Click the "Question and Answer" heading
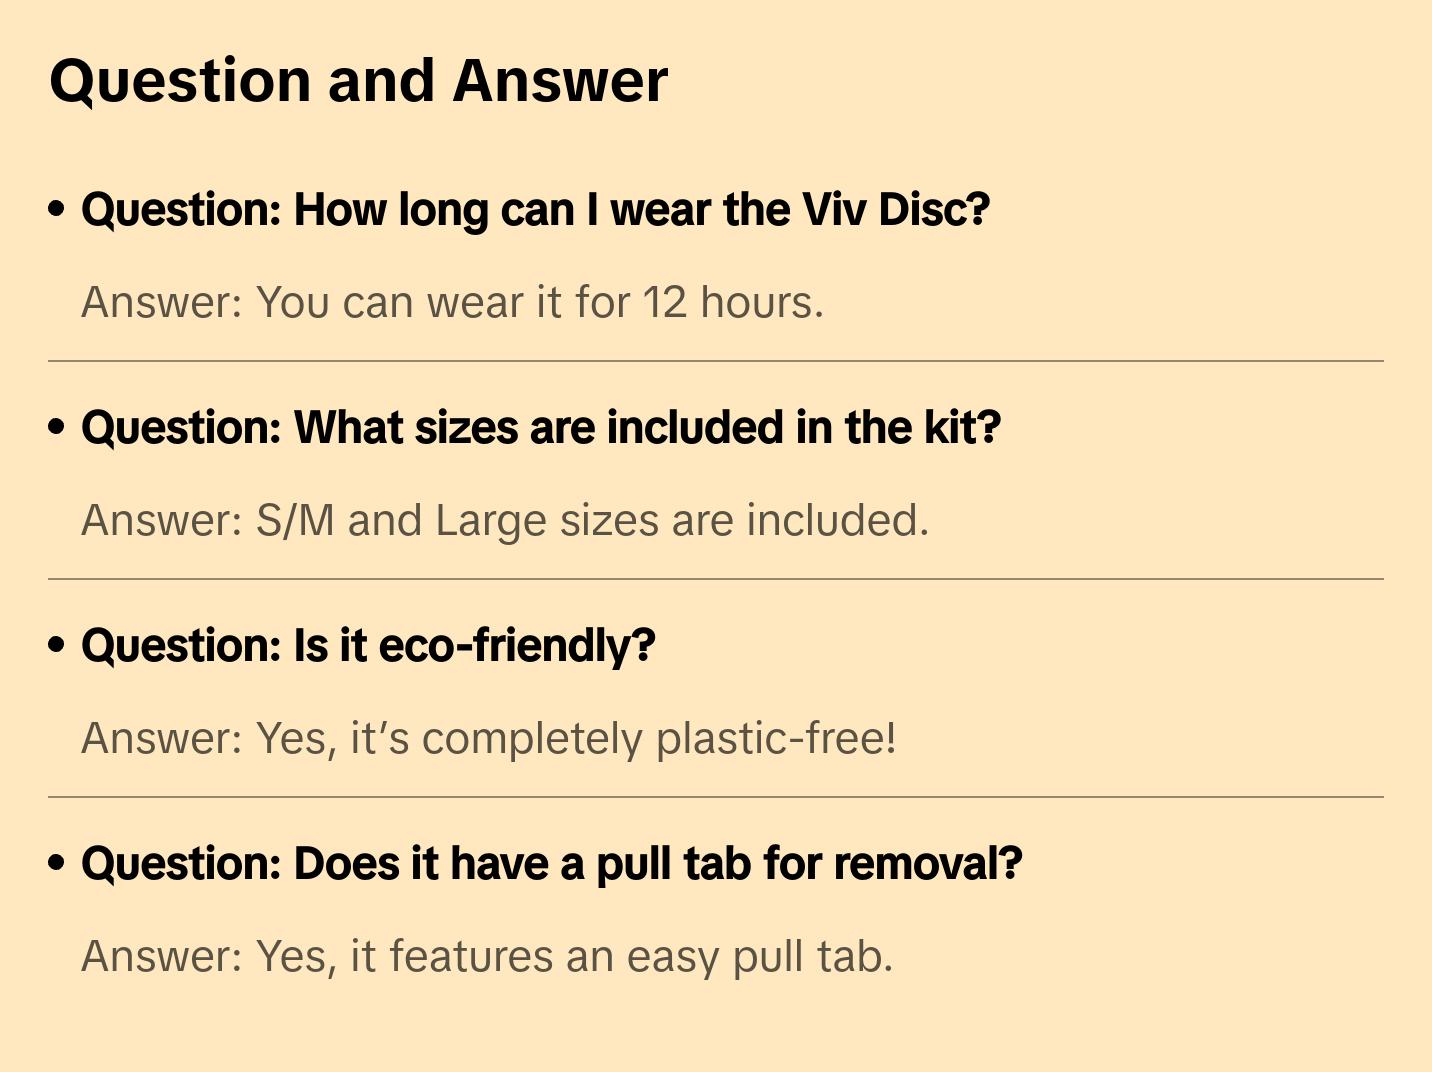This screenshot has width=1432, height=1072. click(x=358, y=81)
